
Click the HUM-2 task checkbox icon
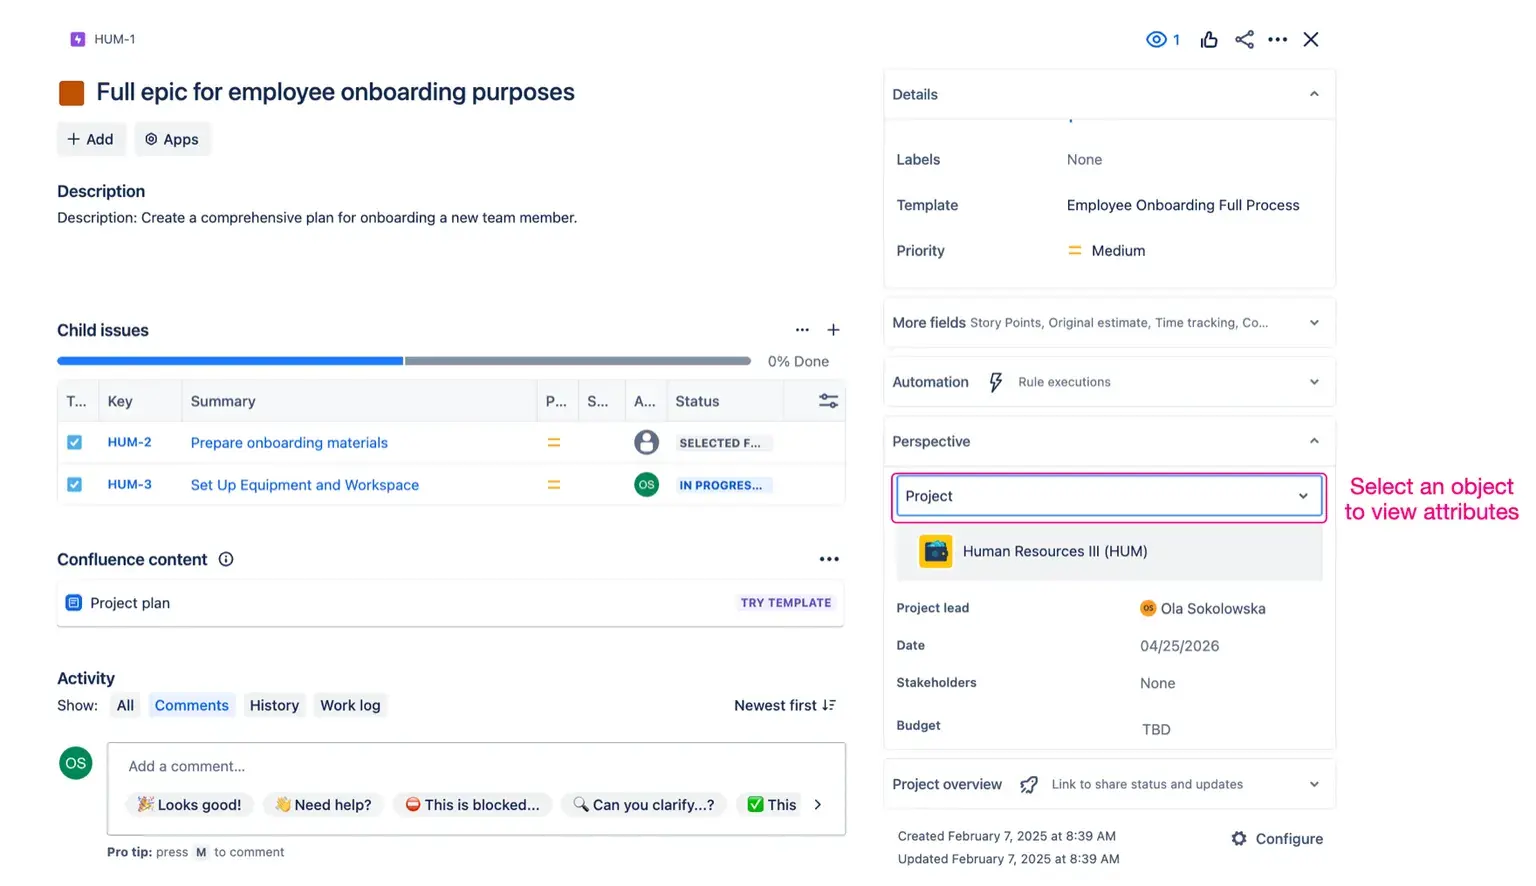coord(75,442)
